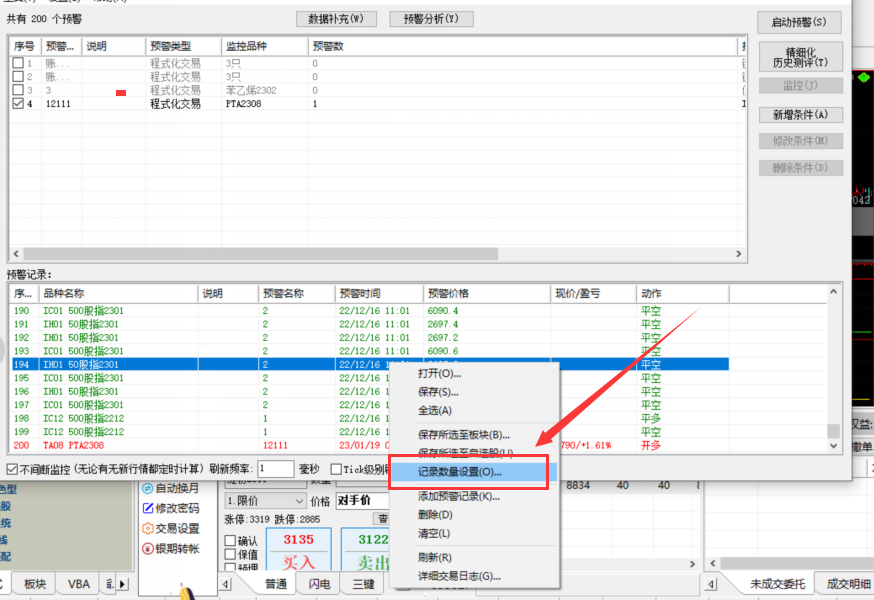Select record 198 IC12 500股指2212
Screen dimensions: 874x600
(x=370, y=418)
